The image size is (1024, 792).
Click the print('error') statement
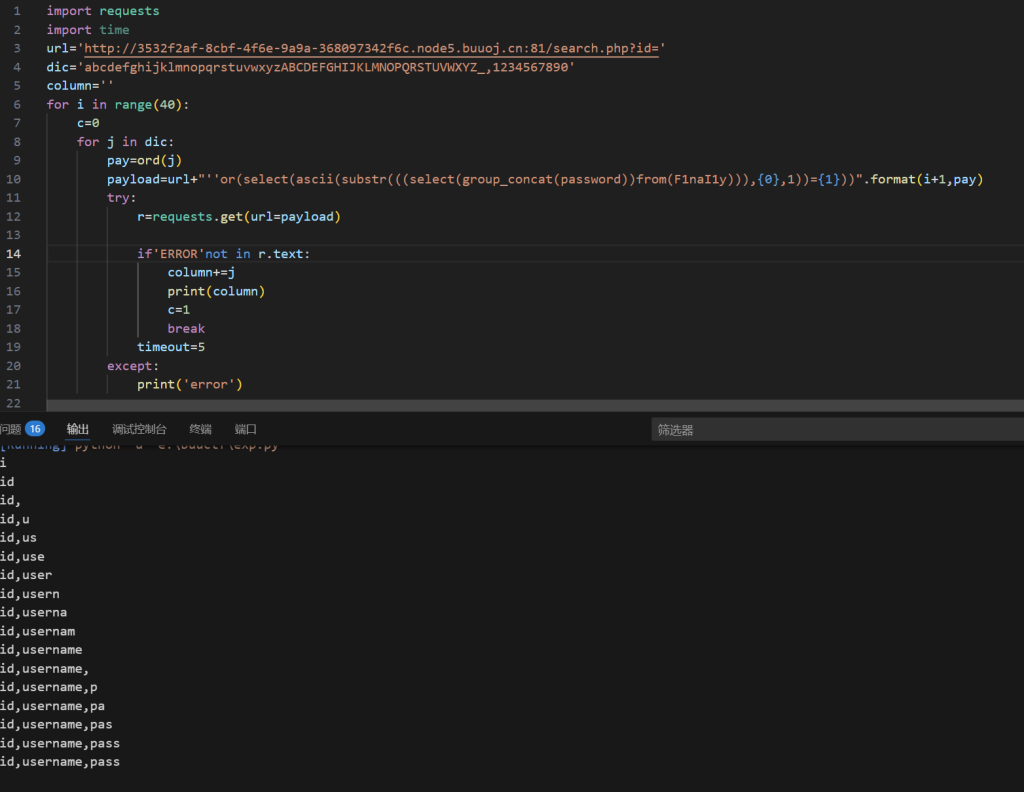coord(189,385)
